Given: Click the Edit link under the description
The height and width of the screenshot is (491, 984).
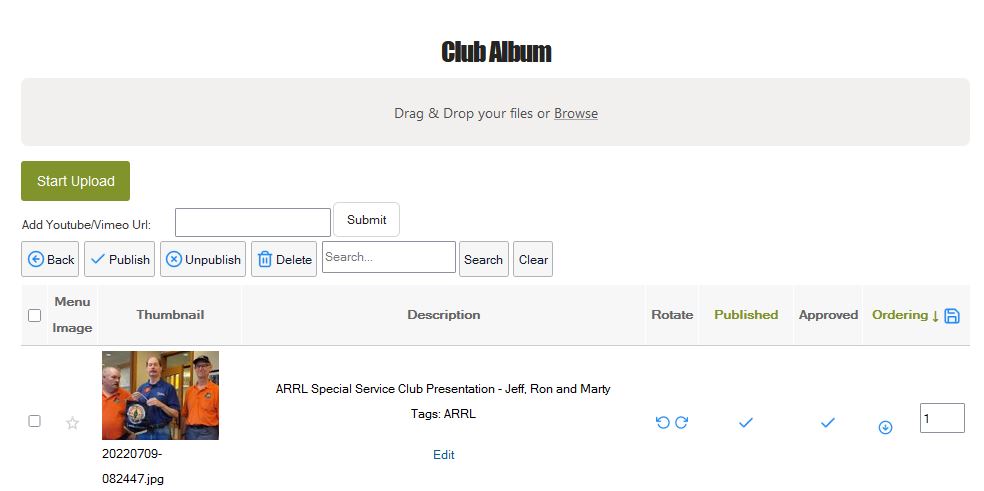Looking at the screenshot, I should 444,455.
